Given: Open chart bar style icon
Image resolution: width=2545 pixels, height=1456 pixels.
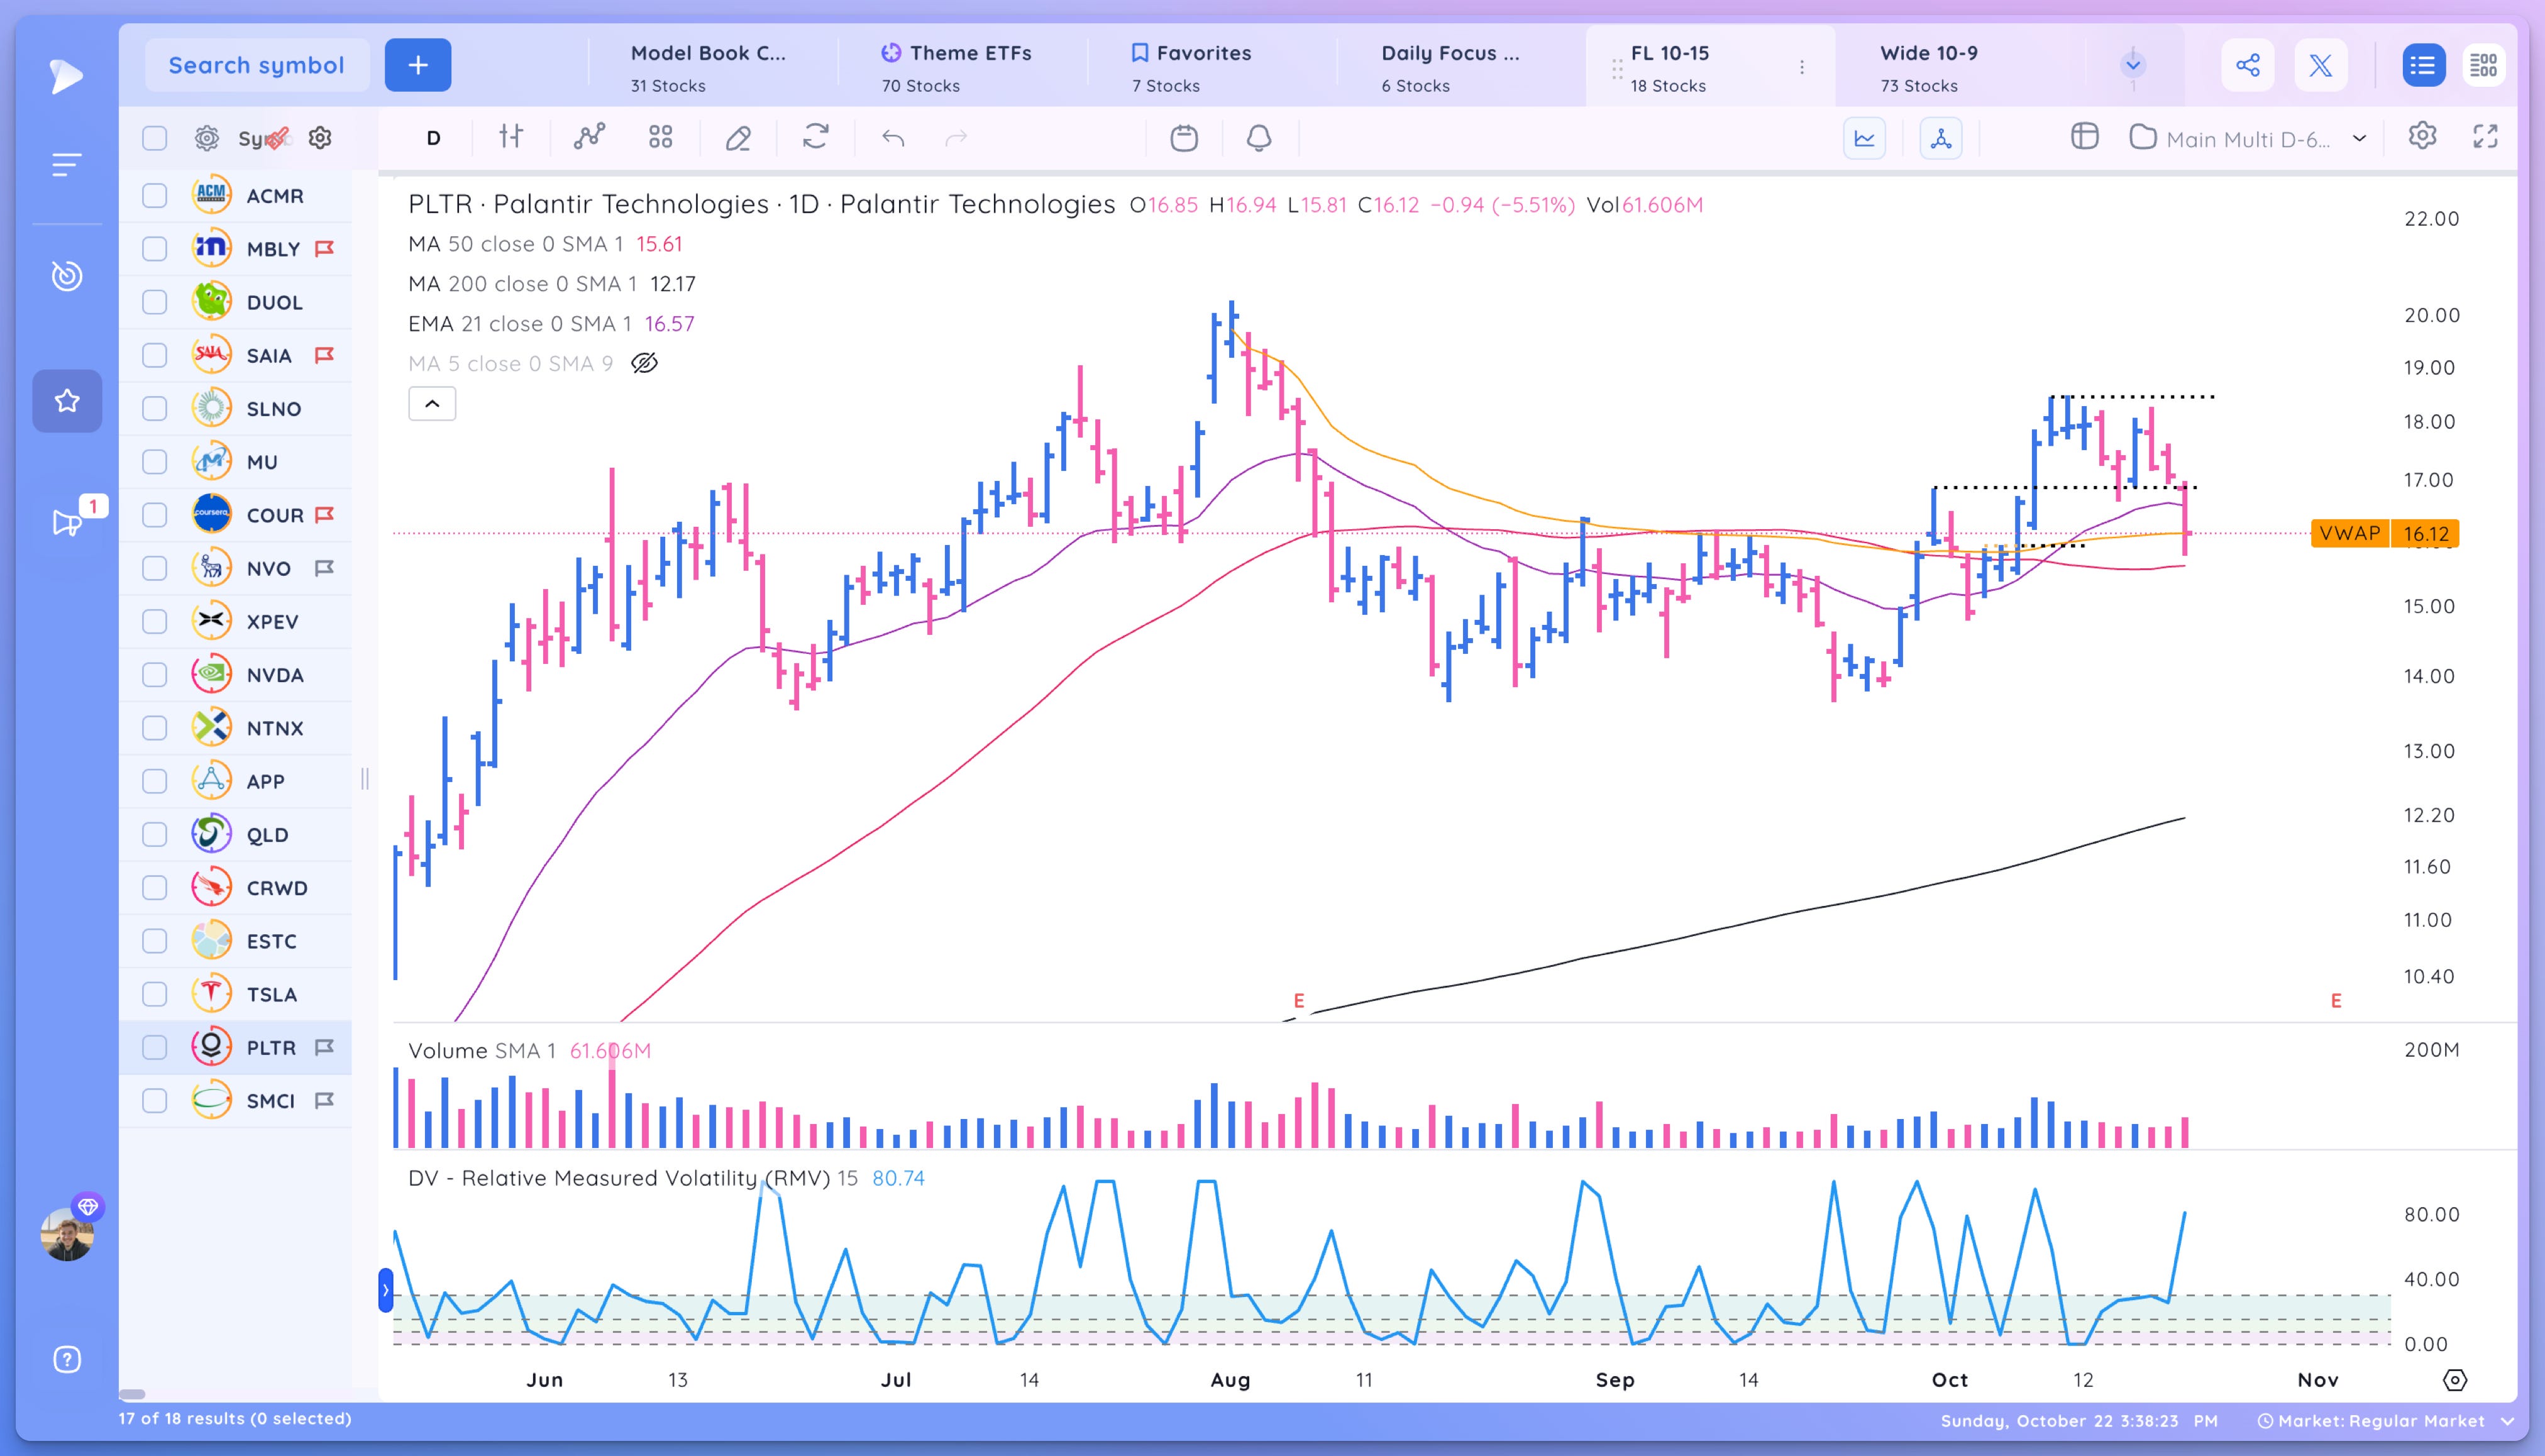Looking at the screenshot, I should pyautogui.click(x=511, y=137).
